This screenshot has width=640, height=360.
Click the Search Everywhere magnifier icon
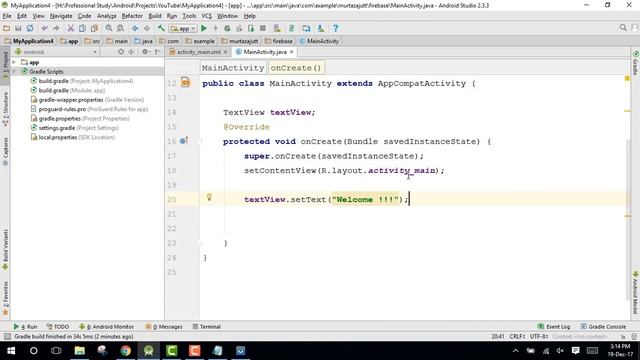pos(623,27)
